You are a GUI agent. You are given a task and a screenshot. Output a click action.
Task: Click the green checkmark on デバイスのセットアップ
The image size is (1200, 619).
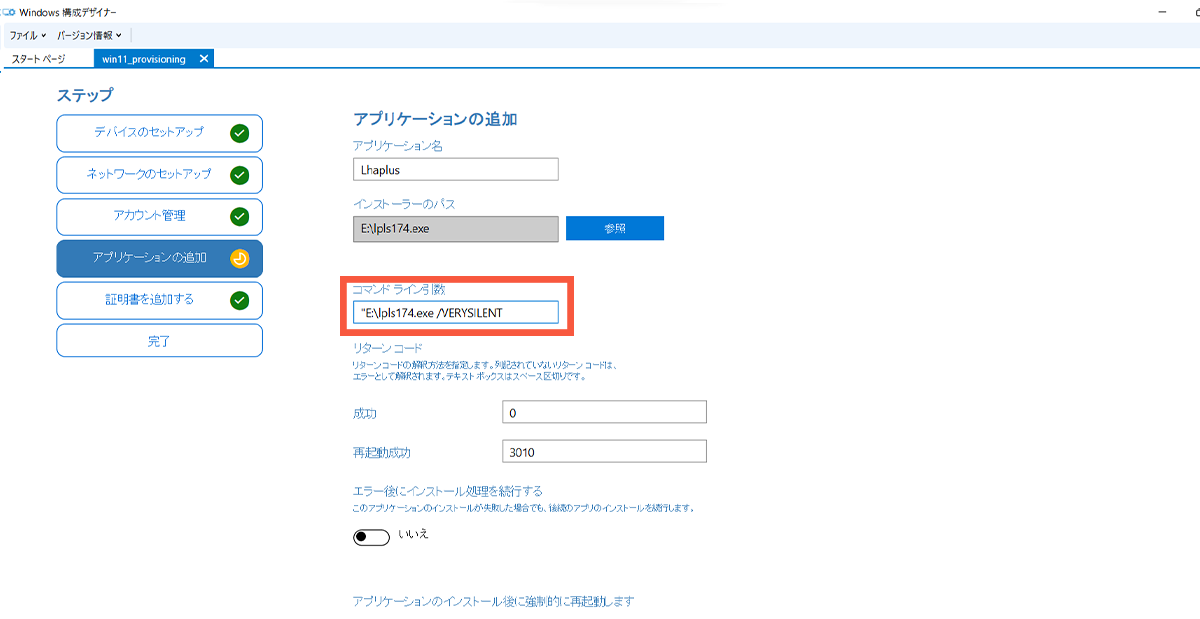(239, 133)
